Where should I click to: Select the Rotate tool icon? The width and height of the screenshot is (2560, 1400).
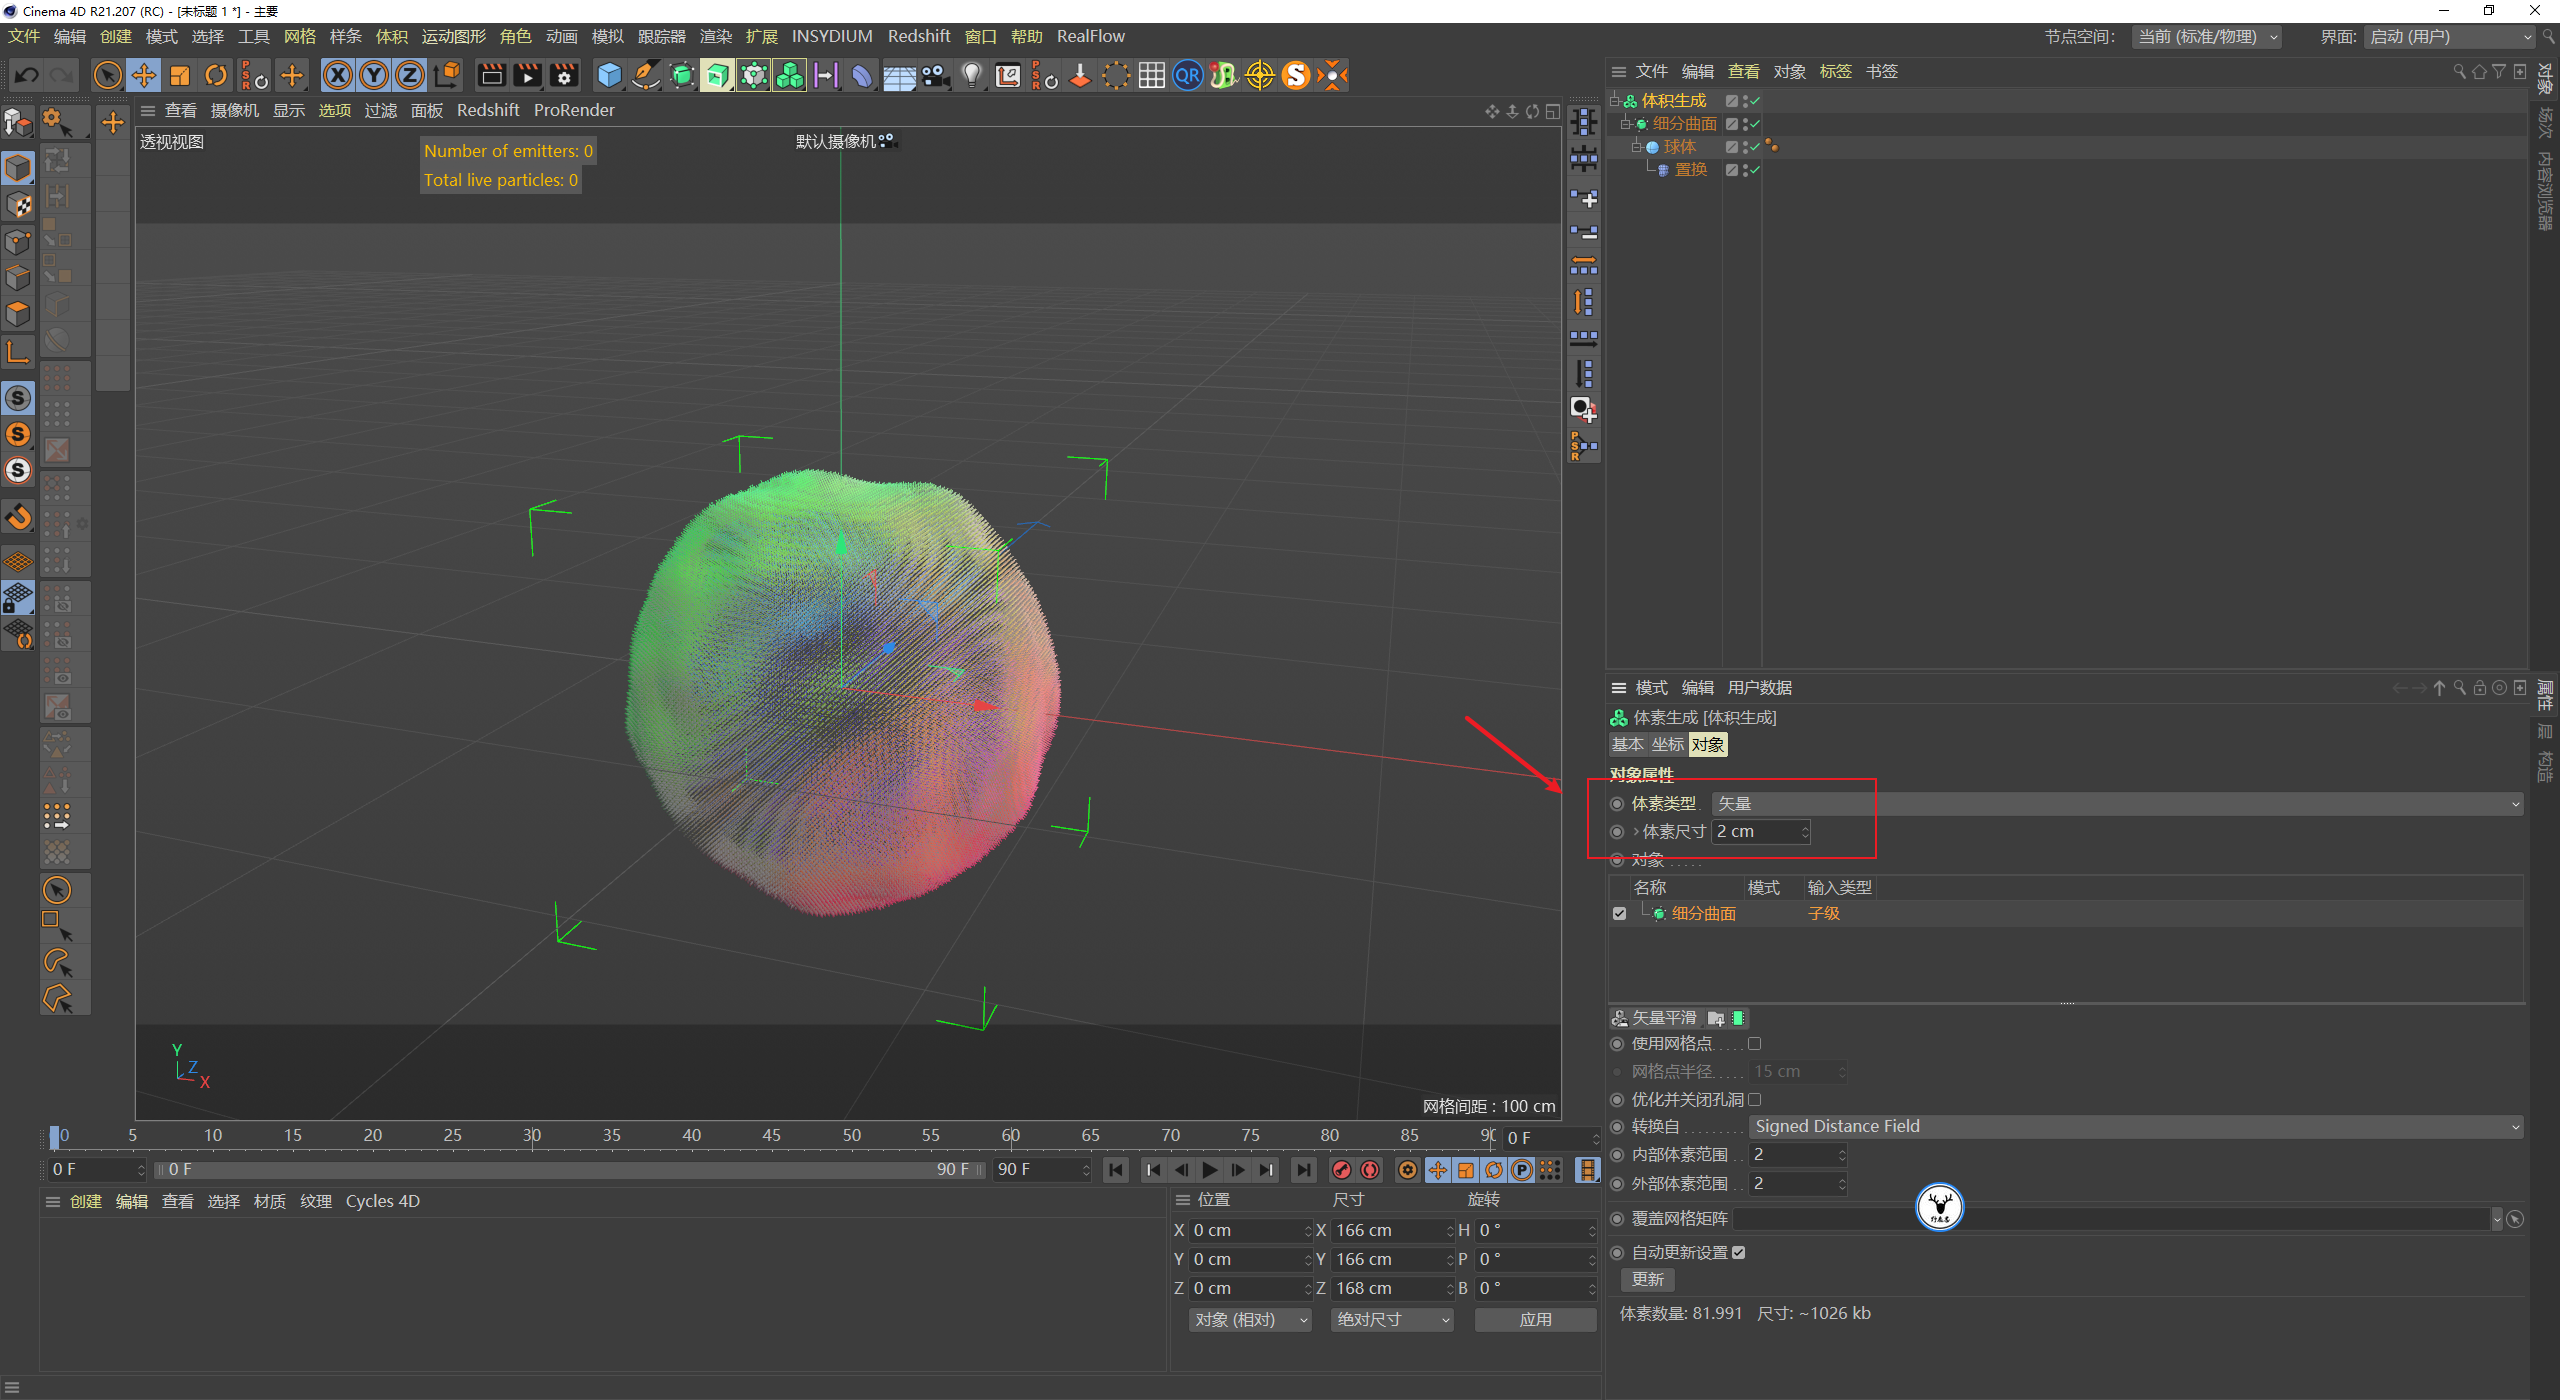coord(216,75)
